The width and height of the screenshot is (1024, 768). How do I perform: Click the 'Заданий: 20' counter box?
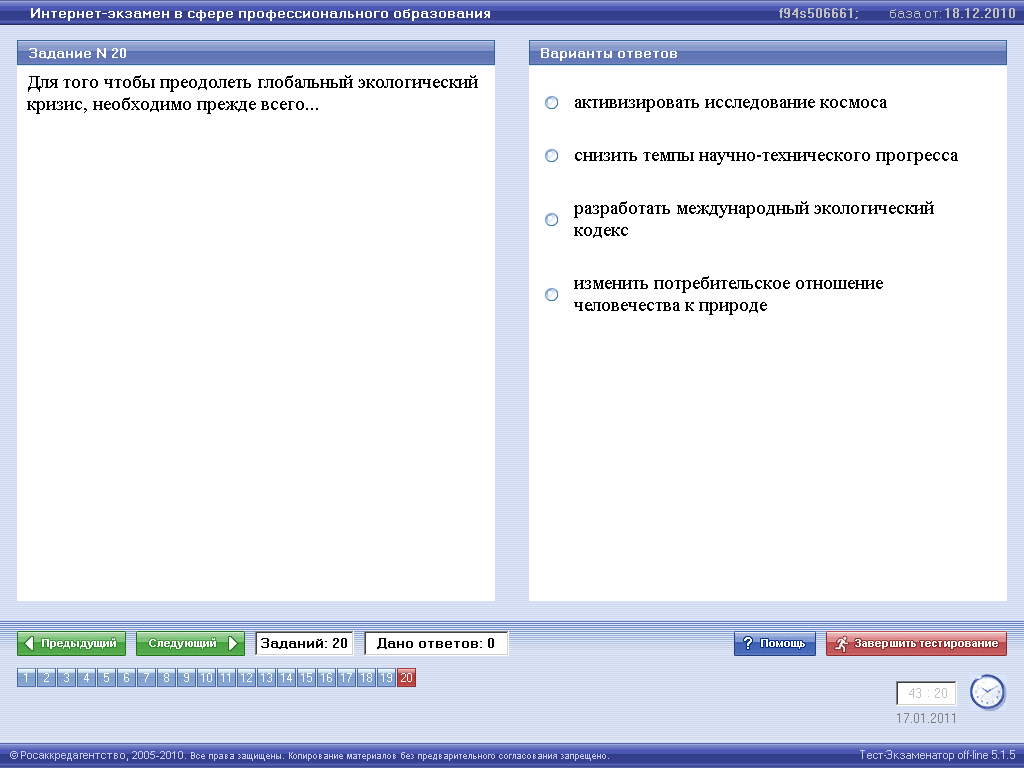(x=304, y=643)
